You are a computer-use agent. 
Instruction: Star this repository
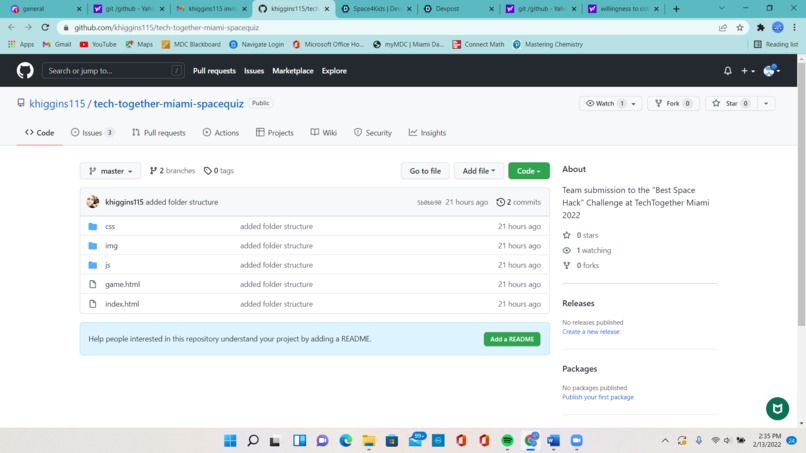(x=730, y=103)
